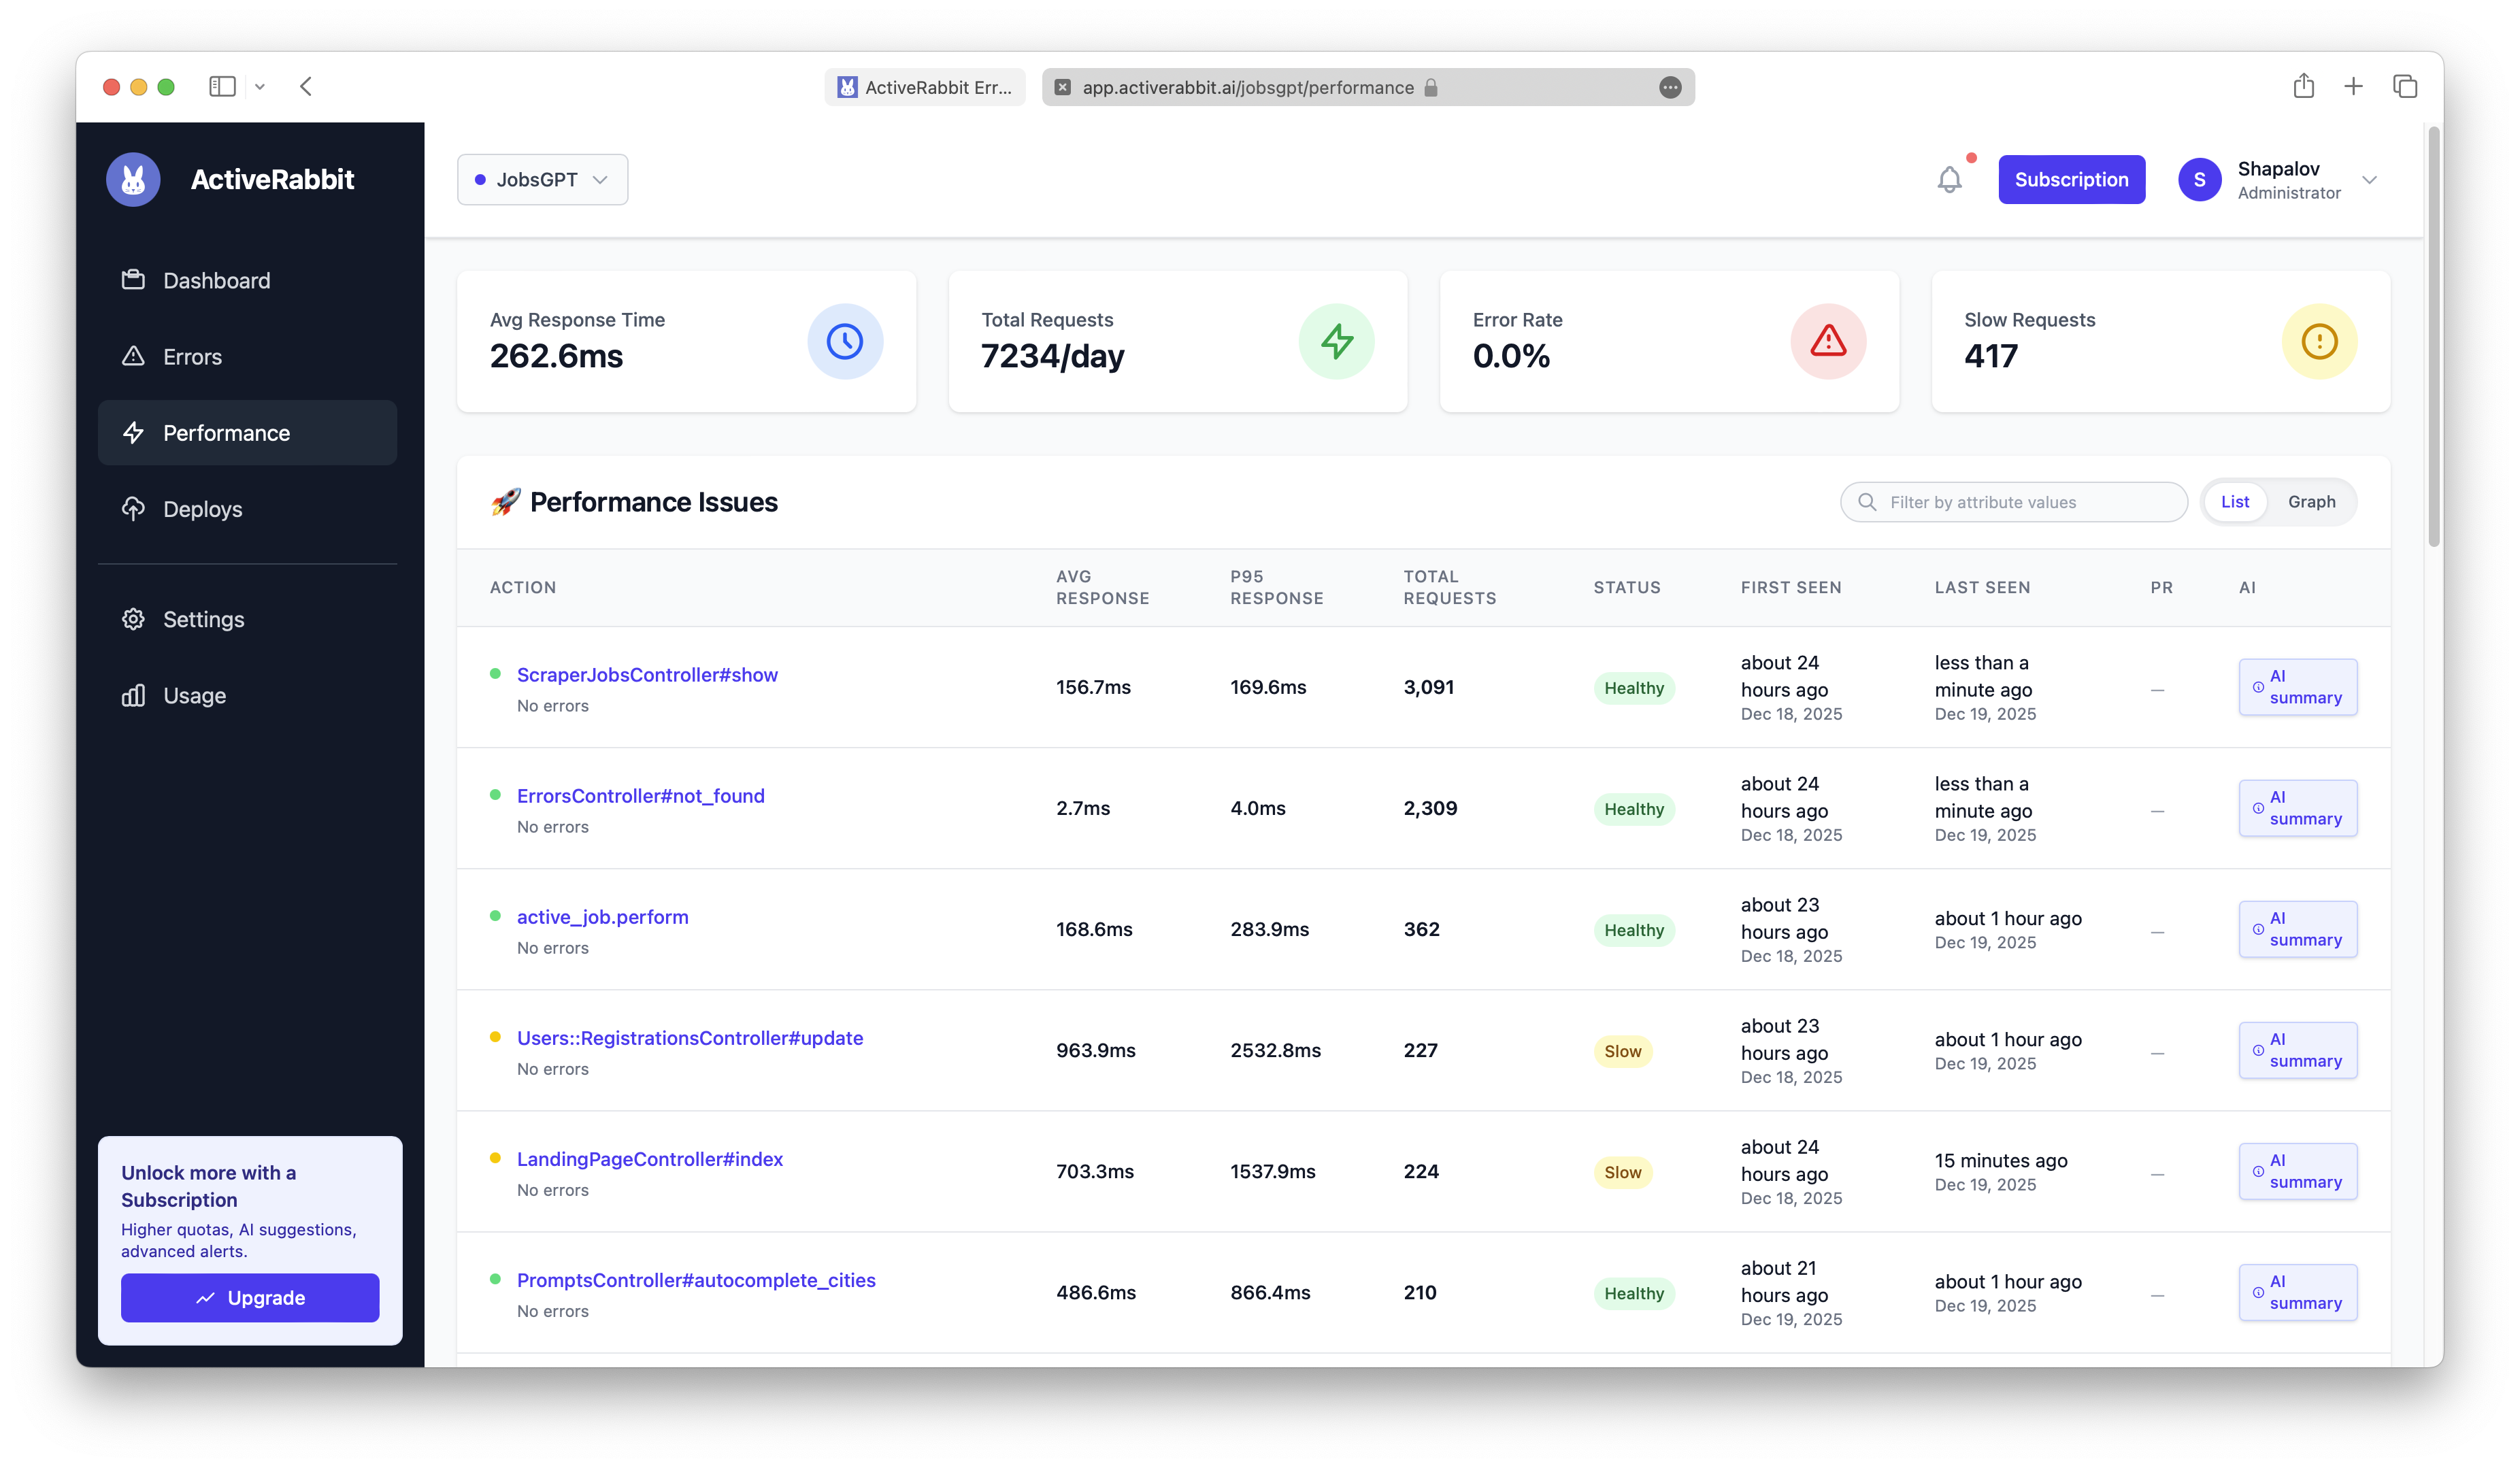This screenshot has width=2520, height=1468.
Task: Select the List view tab
Action: click(x=2235, y=501)
